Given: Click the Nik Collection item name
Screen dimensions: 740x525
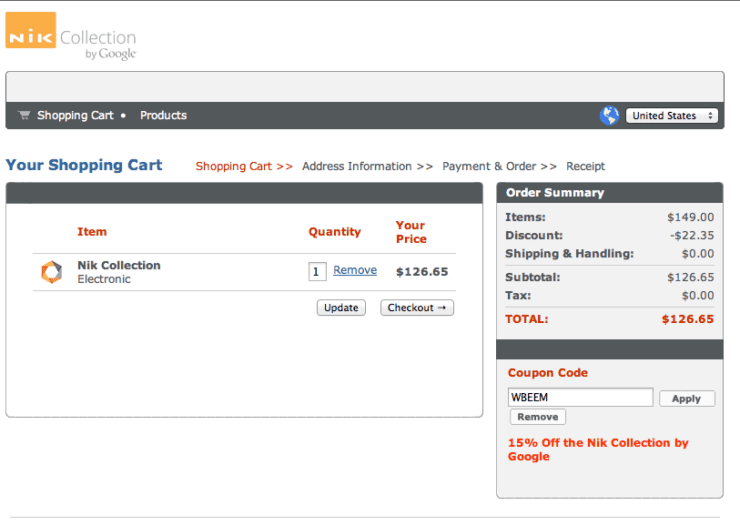Looking at the screenshot, I should (119, 265).
